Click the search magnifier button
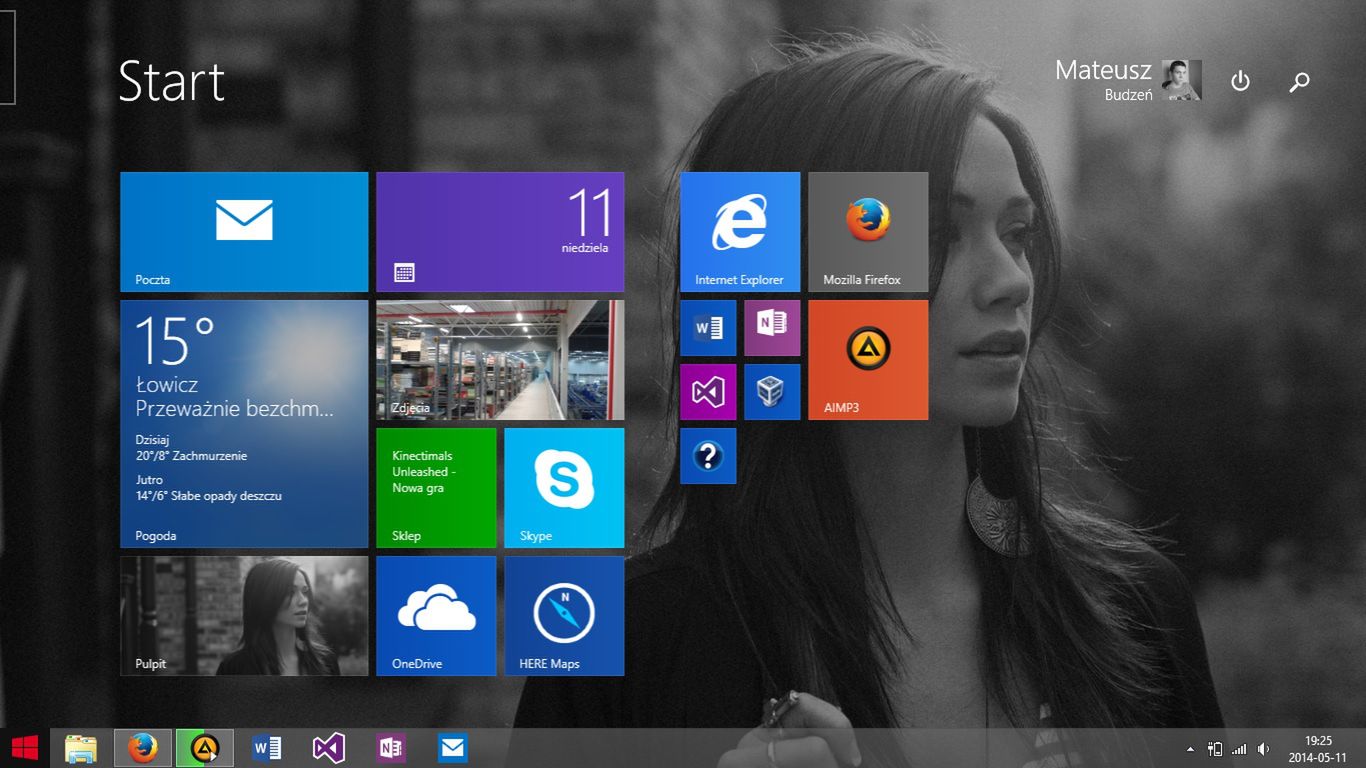The image size is (1366, 768). click(x=1299, y=82)
